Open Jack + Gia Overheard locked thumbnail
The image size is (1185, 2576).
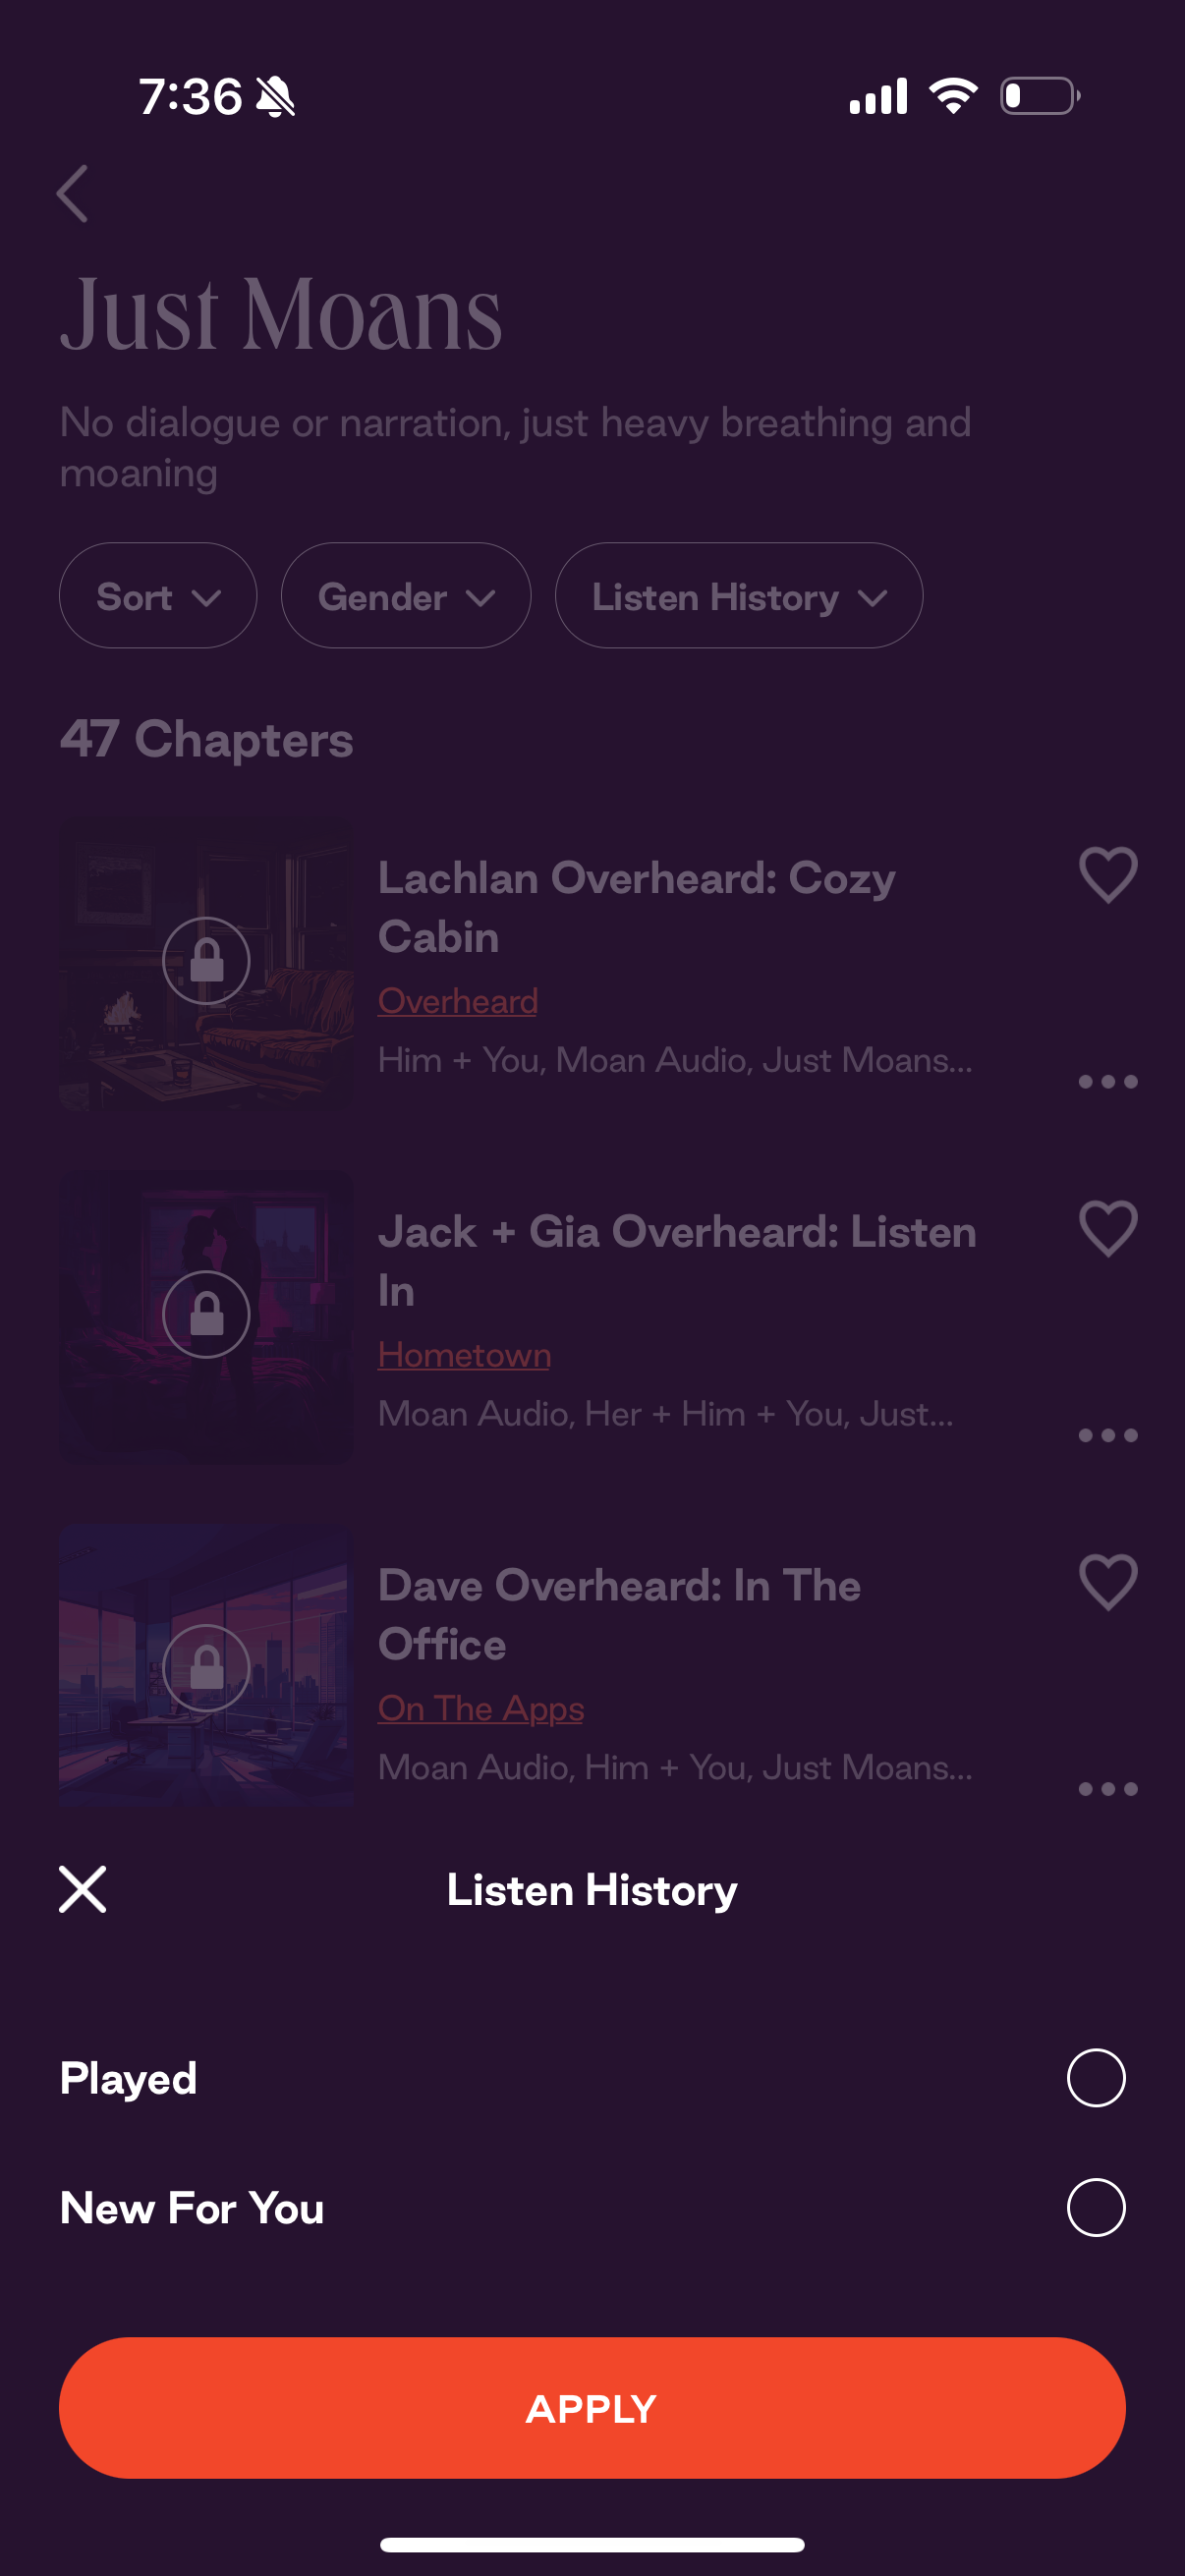coord(206,1318)
